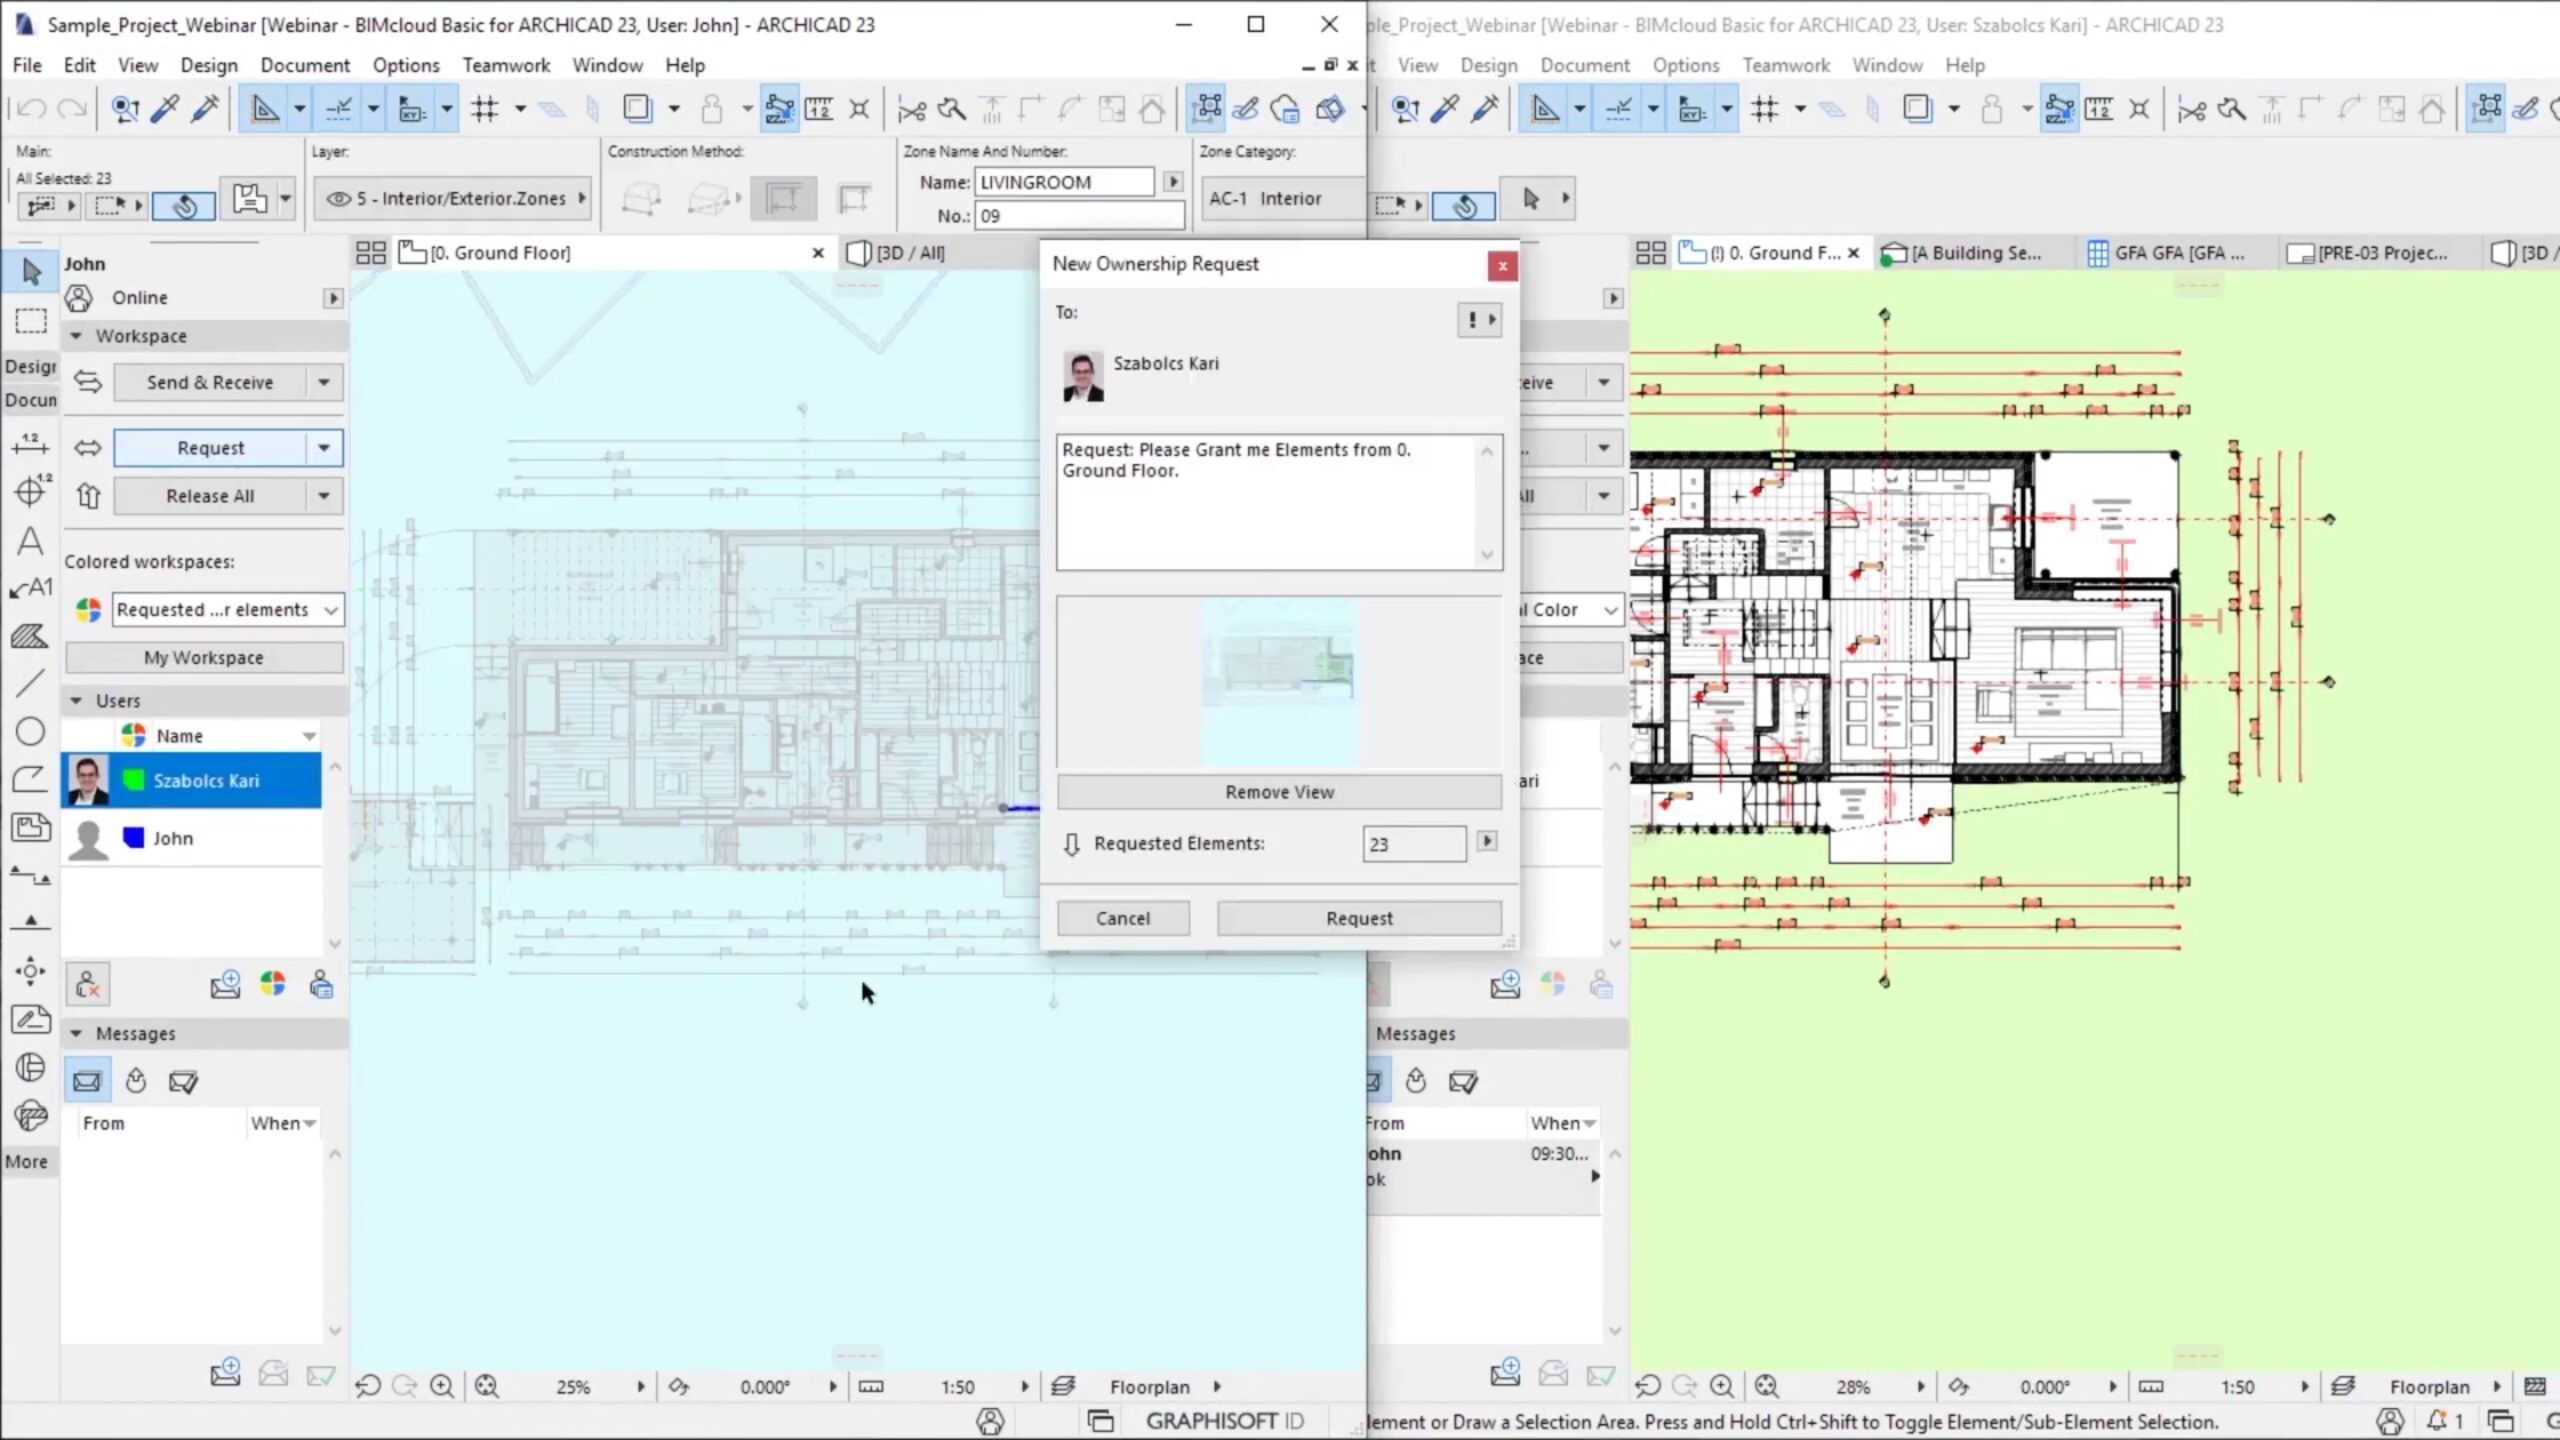Click the Release All bag icon

tap(88, 496)
